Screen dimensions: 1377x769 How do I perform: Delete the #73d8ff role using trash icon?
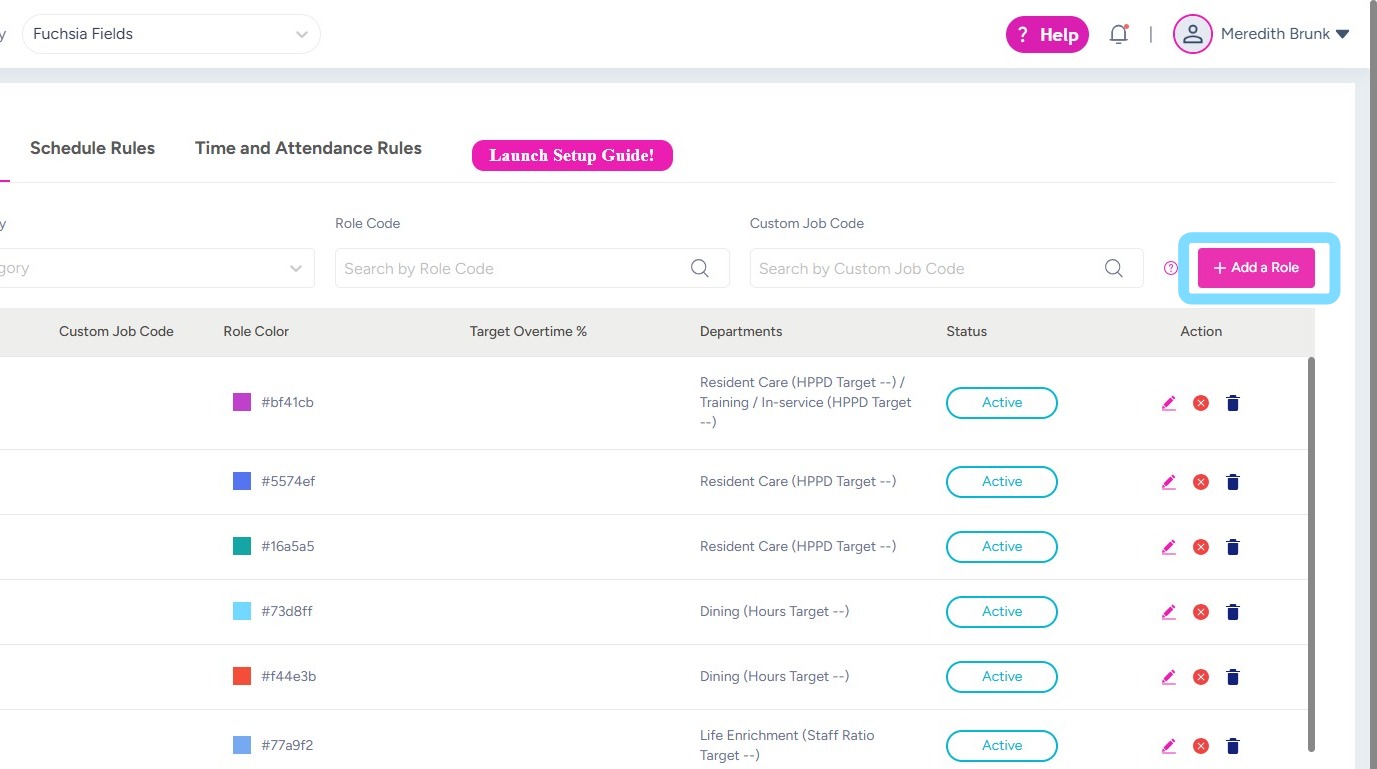1232,612
